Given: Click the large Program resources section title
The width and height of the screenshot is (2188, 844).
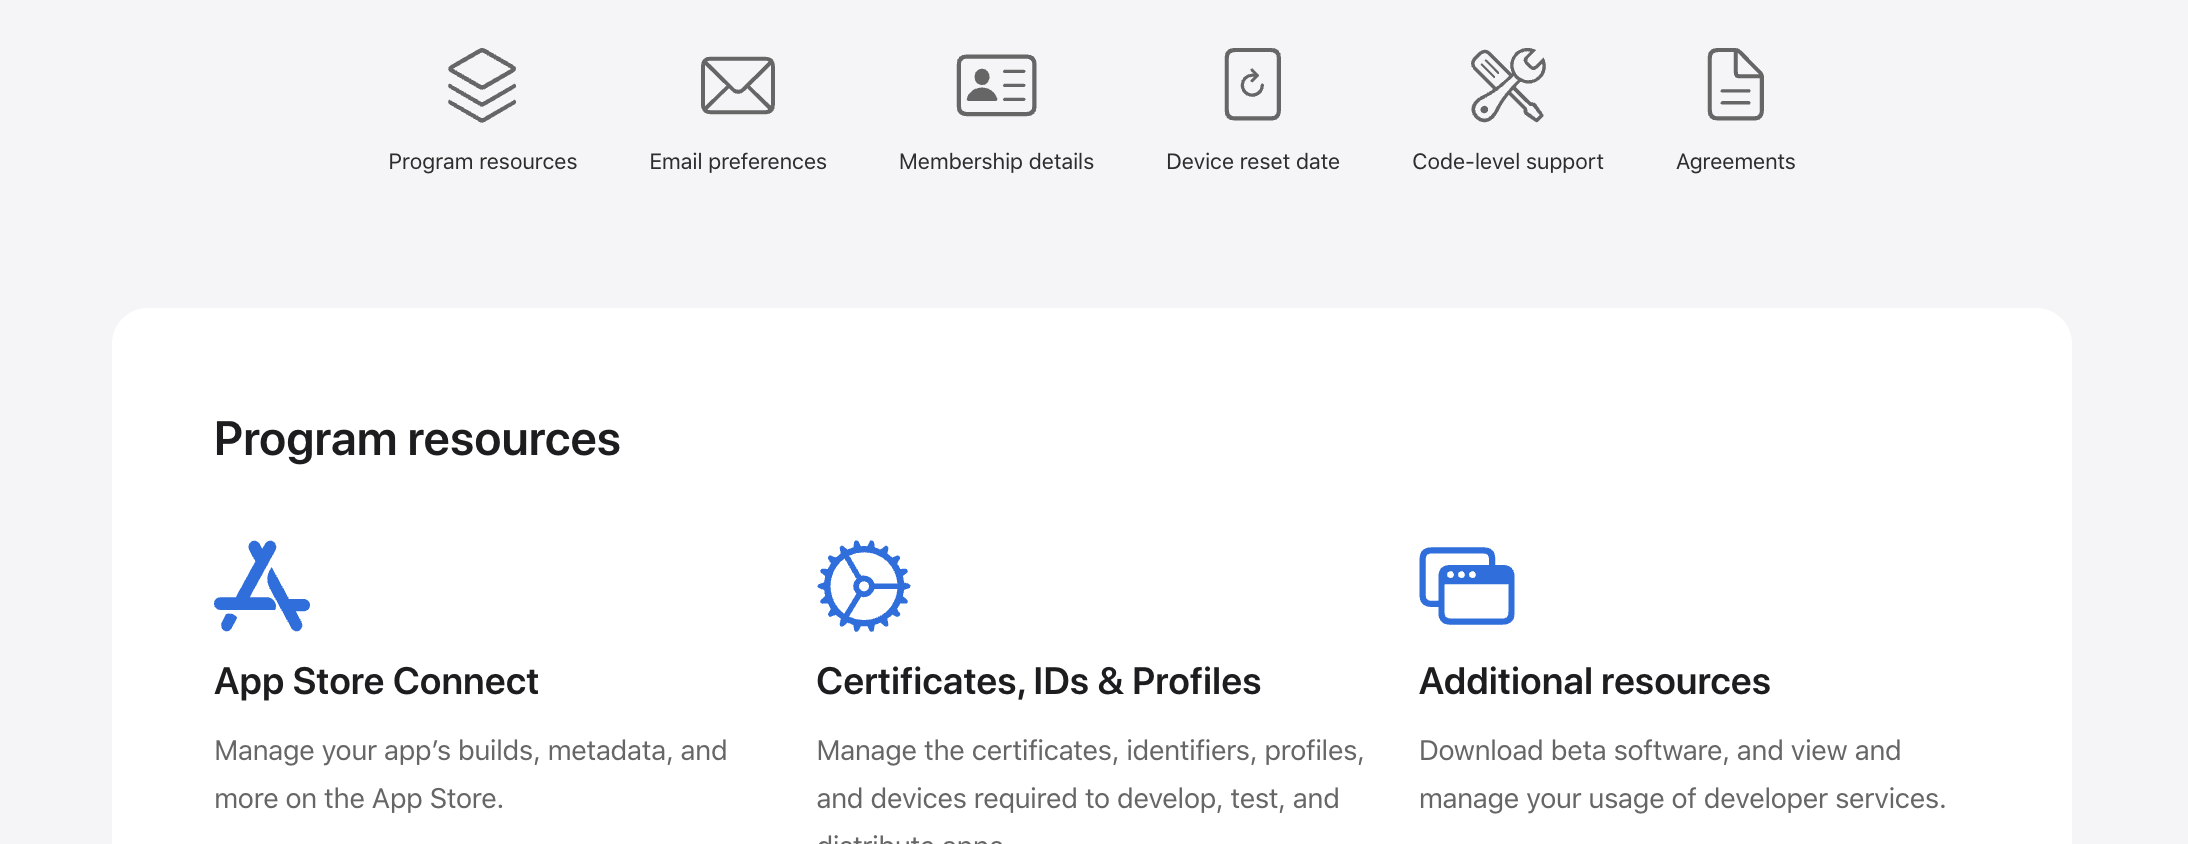Looking at the screenshot, I should pyautogui.click(x=417, y=439).
